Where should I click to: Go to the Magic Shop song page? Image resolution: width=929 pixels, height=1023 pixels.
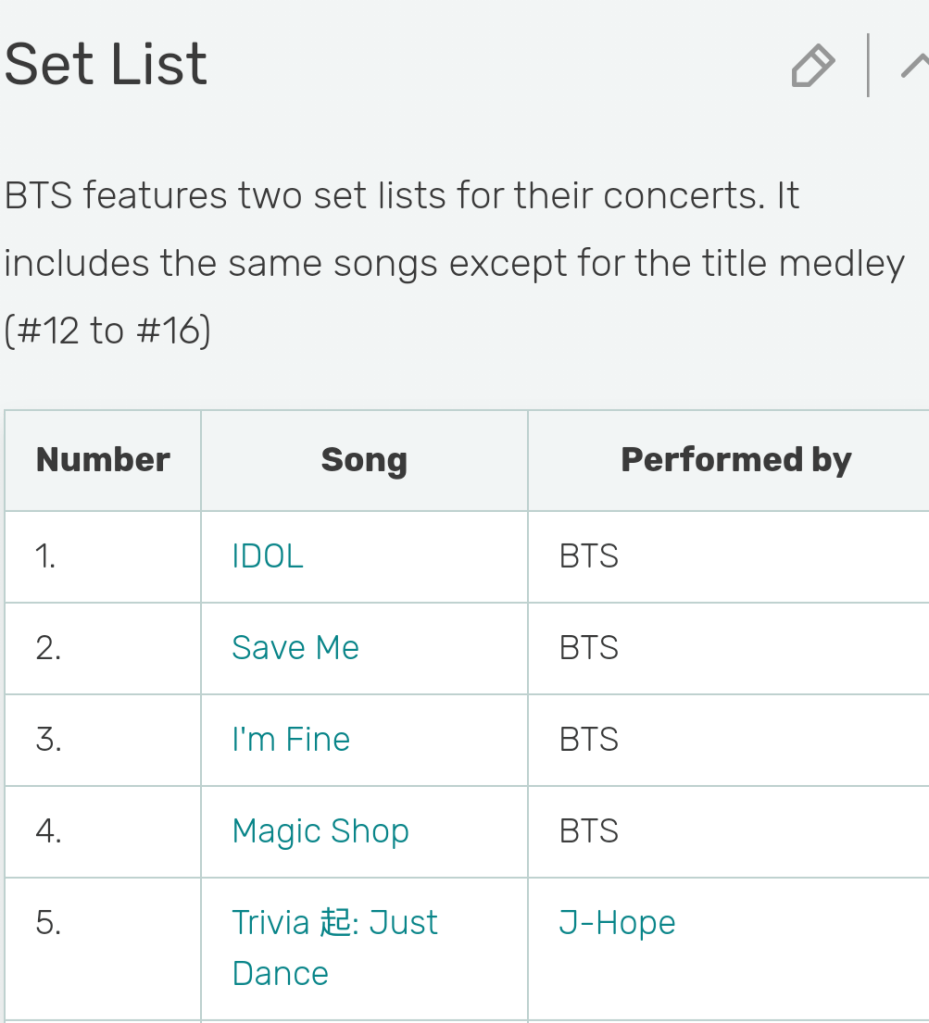pos(320,831)
